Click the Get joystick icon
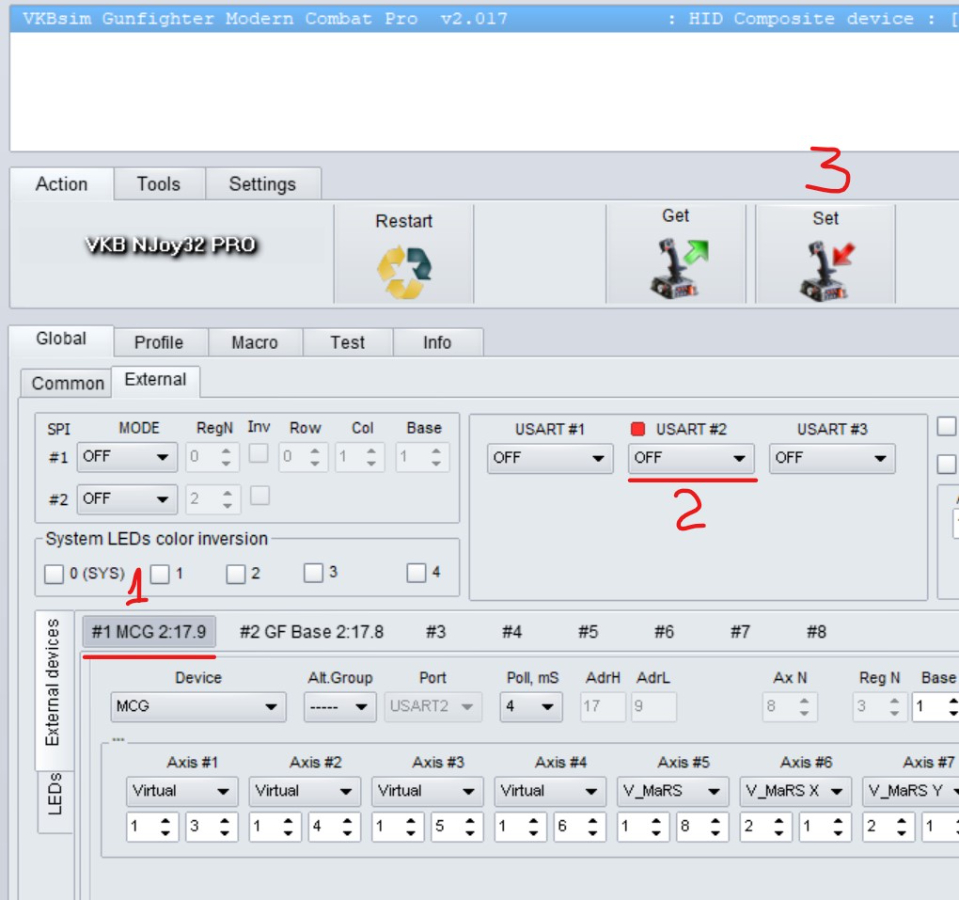 tap(676, 269)
